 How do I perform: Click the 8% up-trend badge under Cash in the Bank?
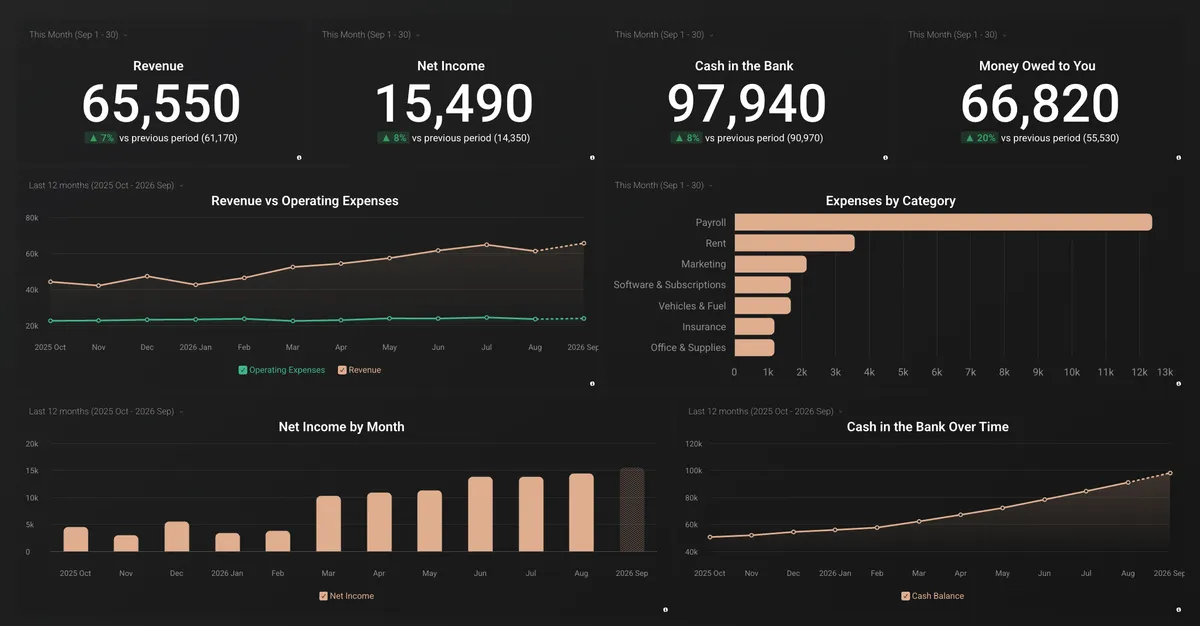[686, 138]
